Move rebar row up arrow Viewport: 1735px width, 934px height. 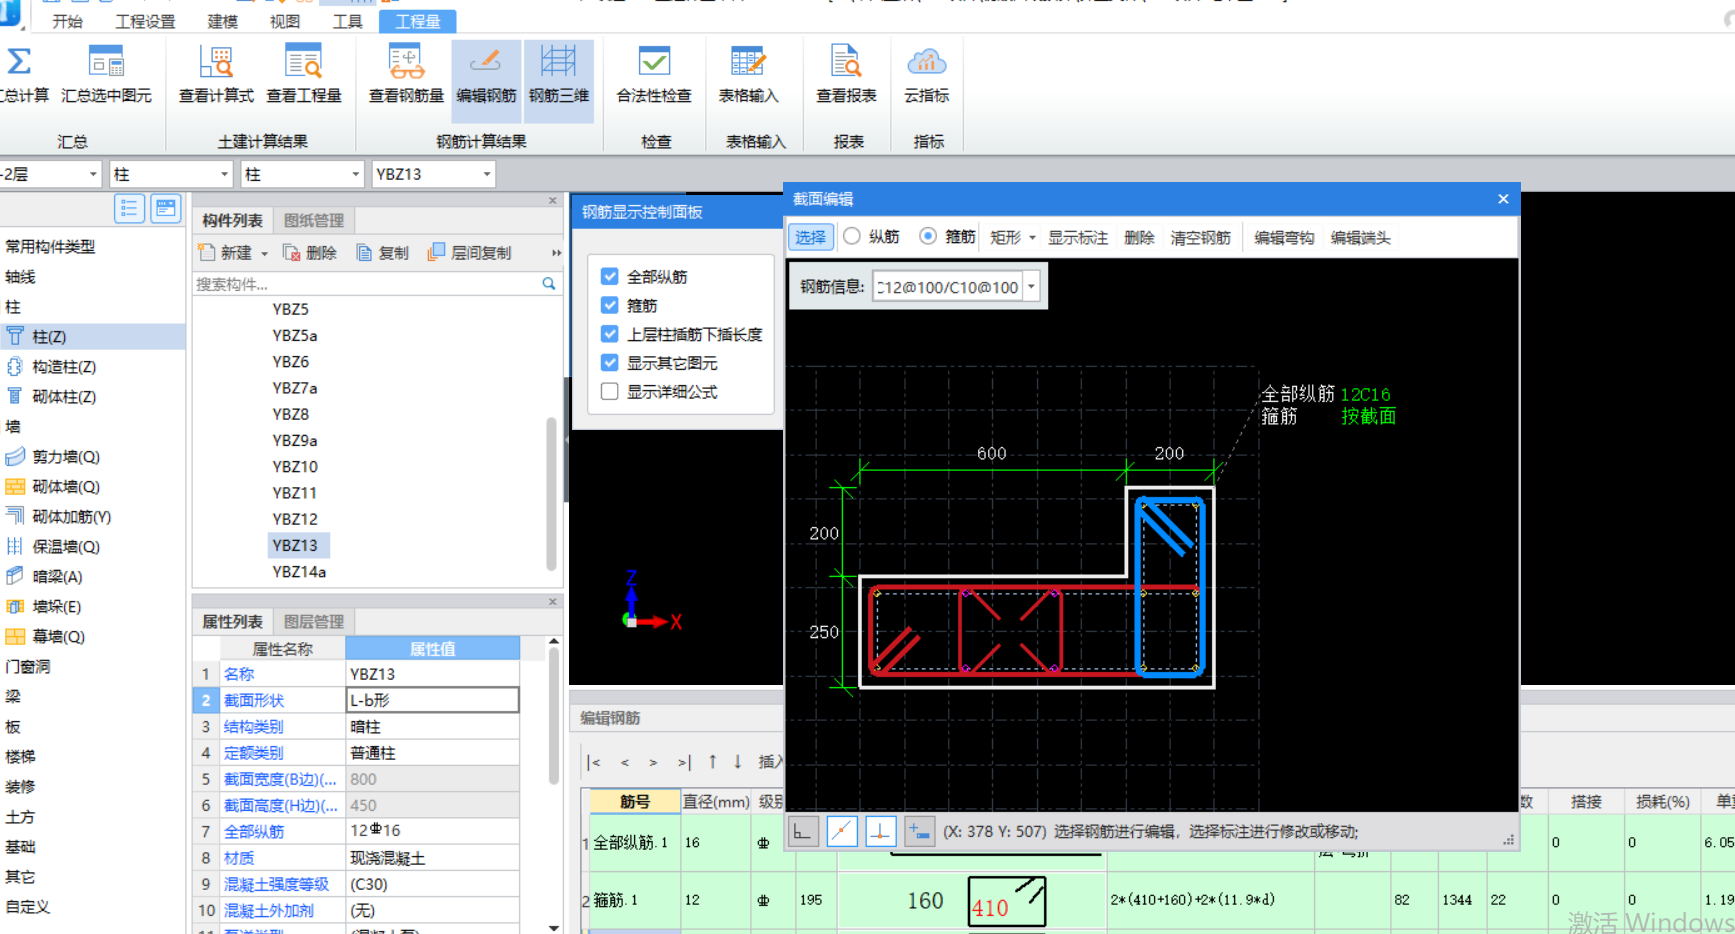[712, 762]
